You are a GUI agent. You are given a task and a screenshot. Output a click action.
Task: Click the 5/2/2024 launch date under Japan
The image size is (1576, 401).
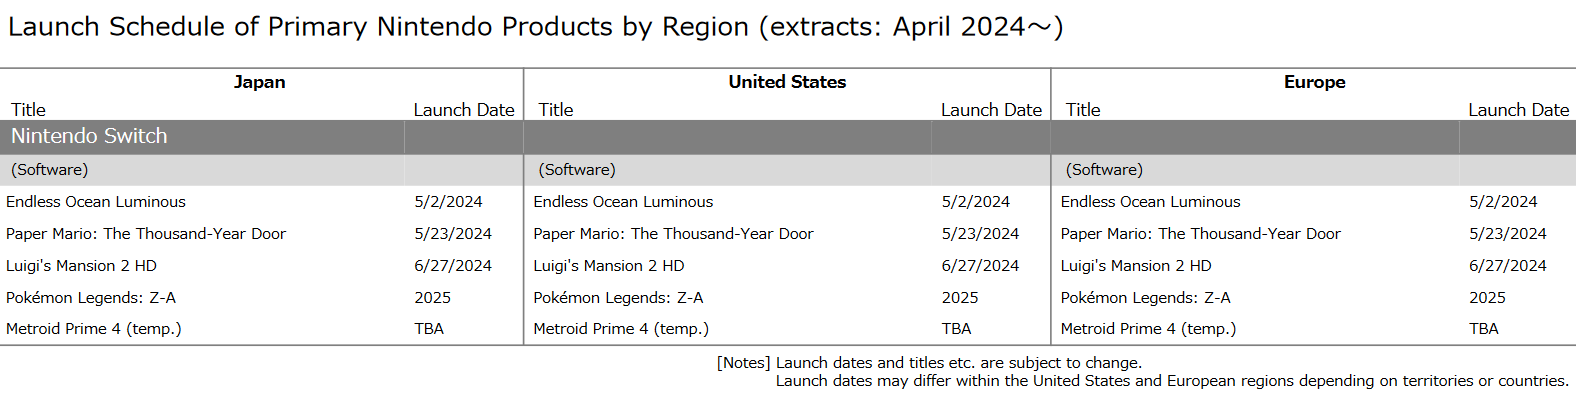[448, 202]
